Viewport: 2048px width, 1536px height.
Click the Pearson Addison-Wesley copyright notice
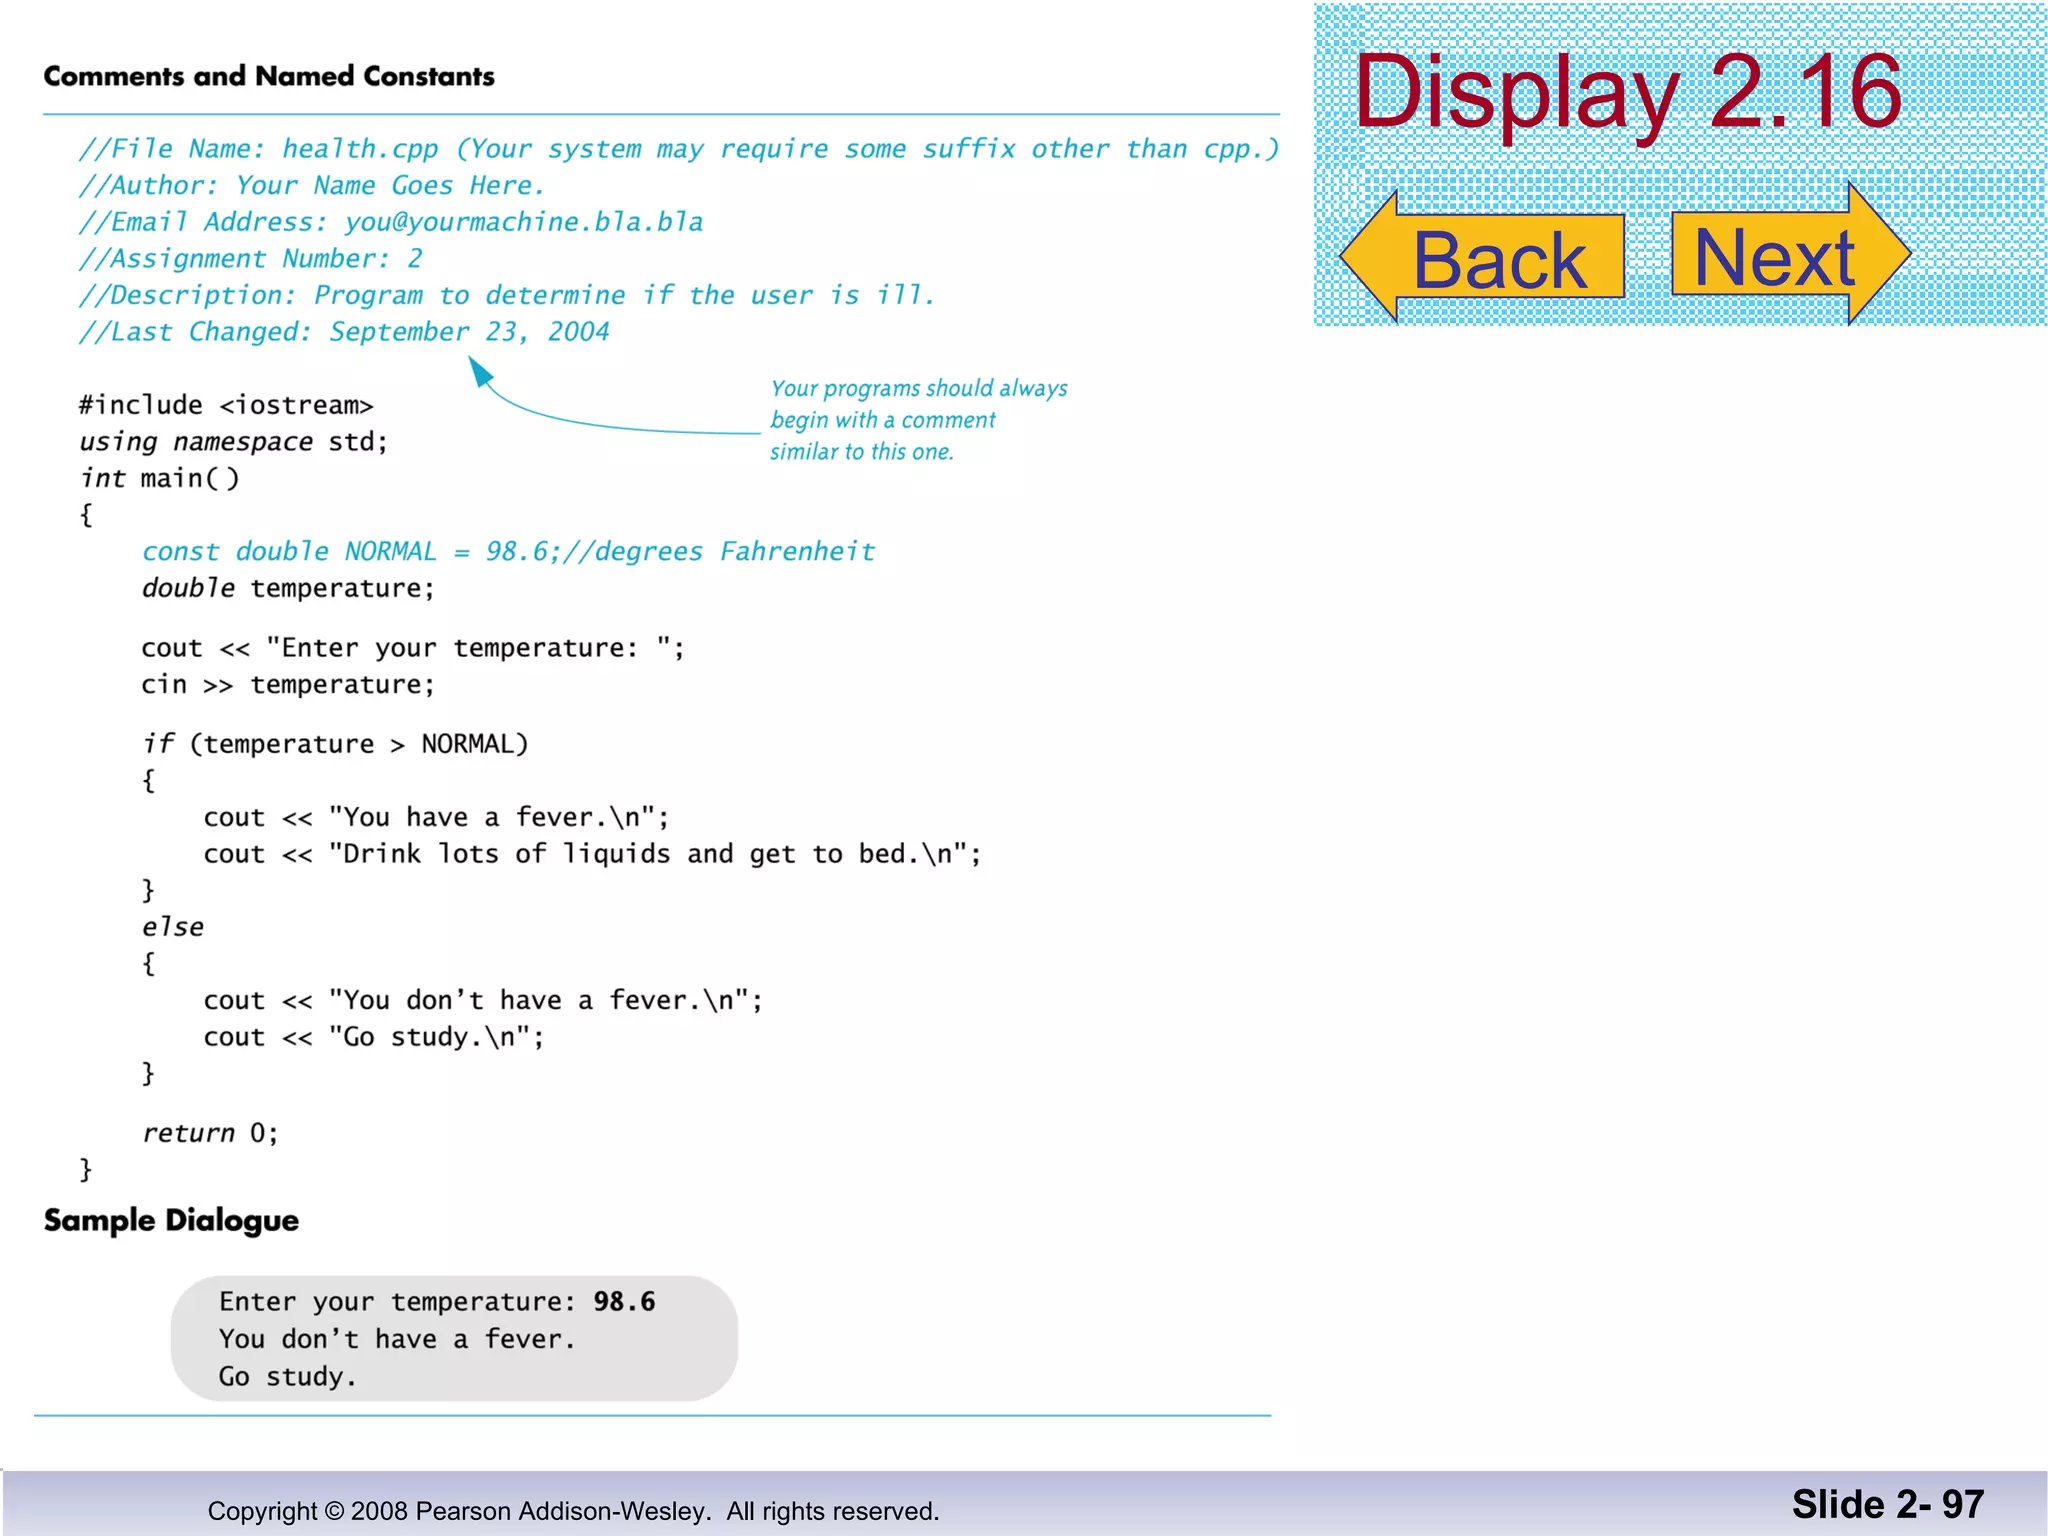click(573, 1510)
